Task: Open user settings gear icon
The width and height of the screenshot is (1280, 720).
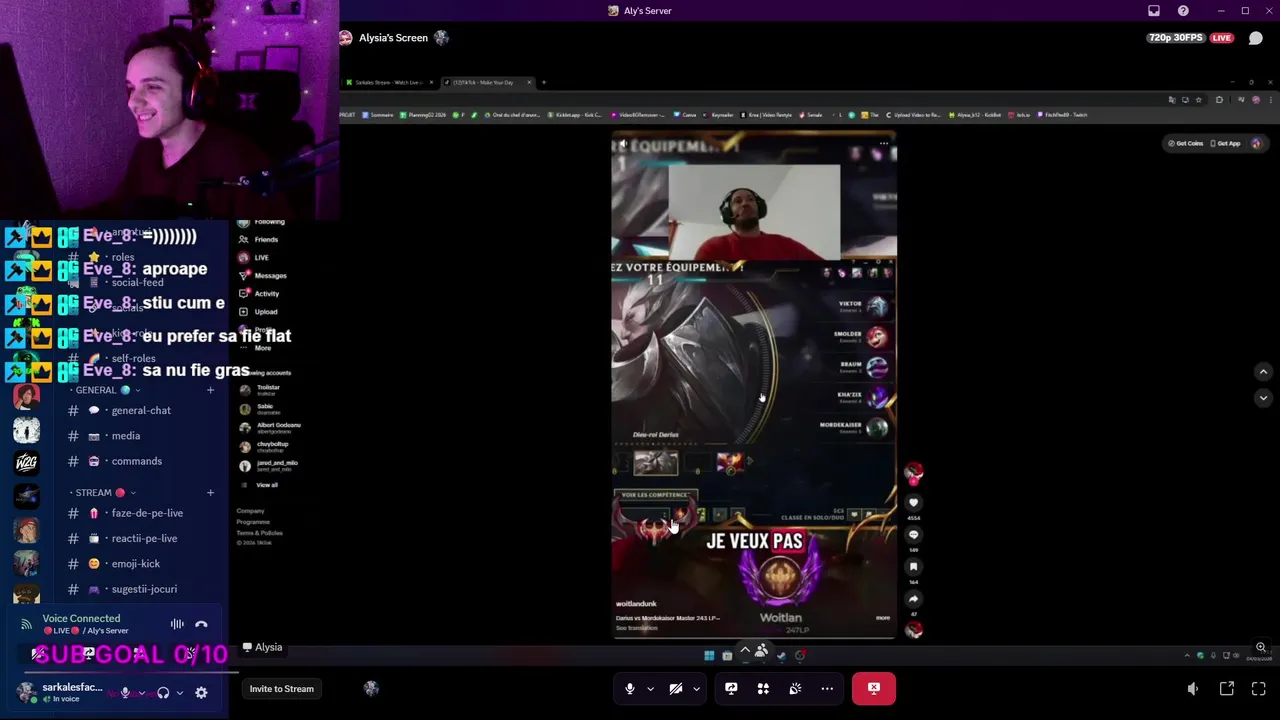Action: (x=201, y=693)
